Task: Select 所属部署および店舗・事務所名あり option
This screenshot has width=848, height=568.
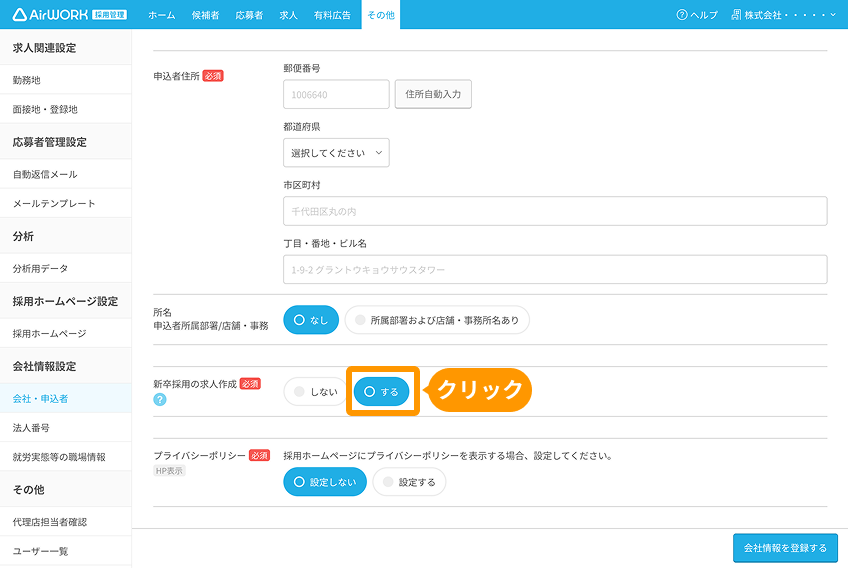Action: click(x=437, y=320)
